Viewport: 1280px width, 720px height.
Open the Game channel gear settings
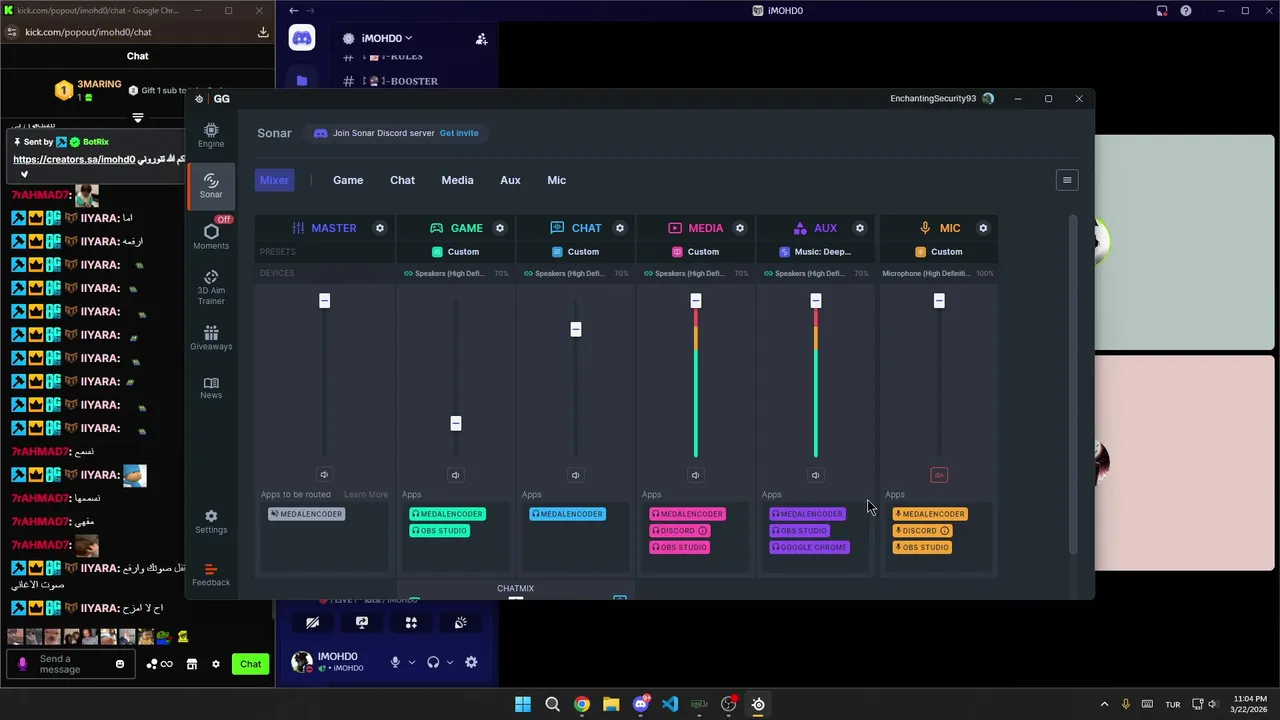500,228
